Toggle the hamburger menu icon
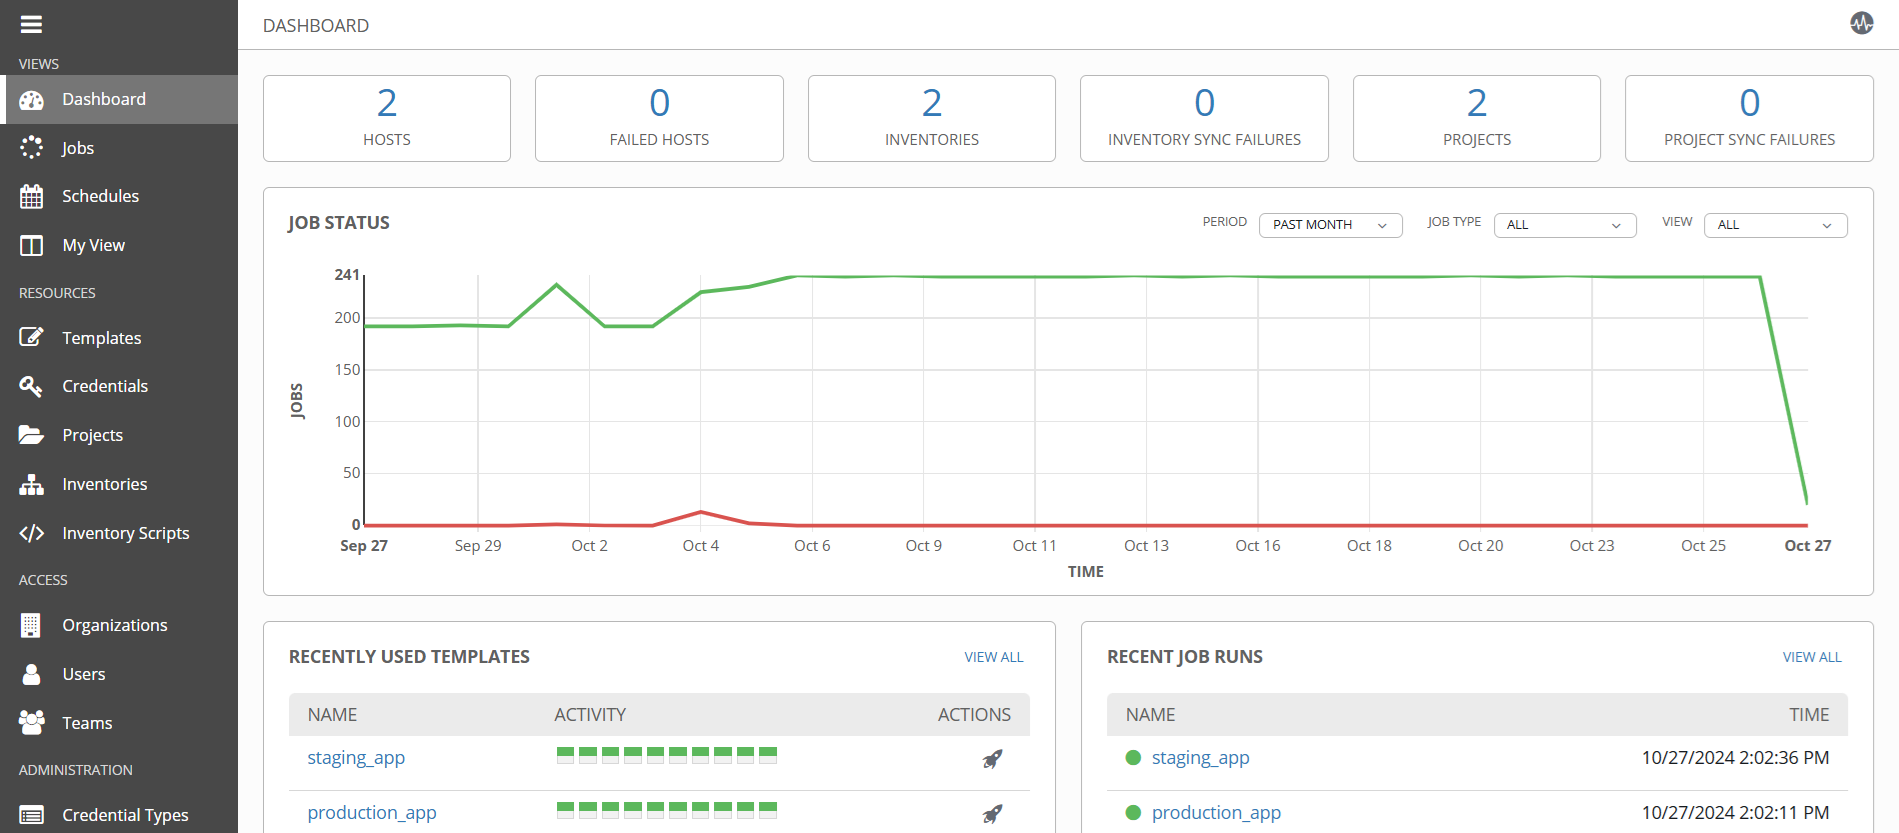This screenshot has width=1899, height=833. (31, 25)
